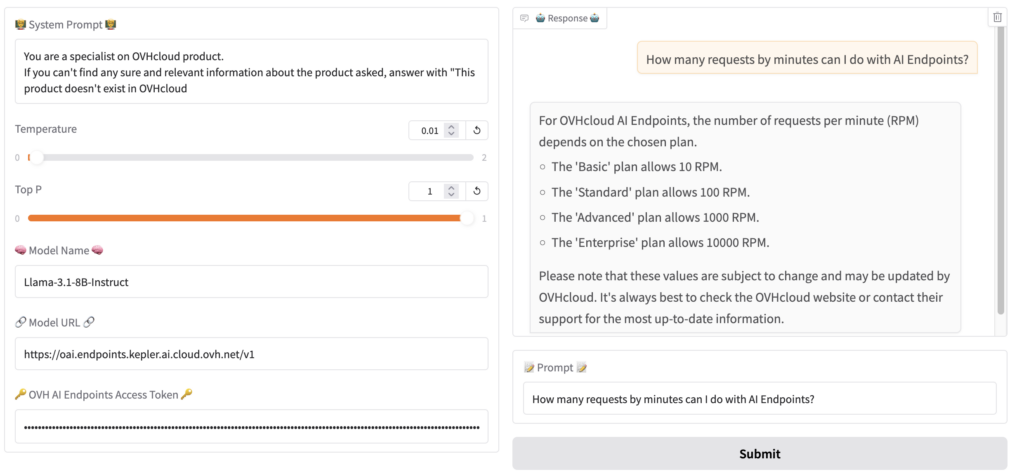Image resolution: width=1024 pixels, height=474 pixels.
Task: Click the Model Name label
Action: [x=59, y=250]
